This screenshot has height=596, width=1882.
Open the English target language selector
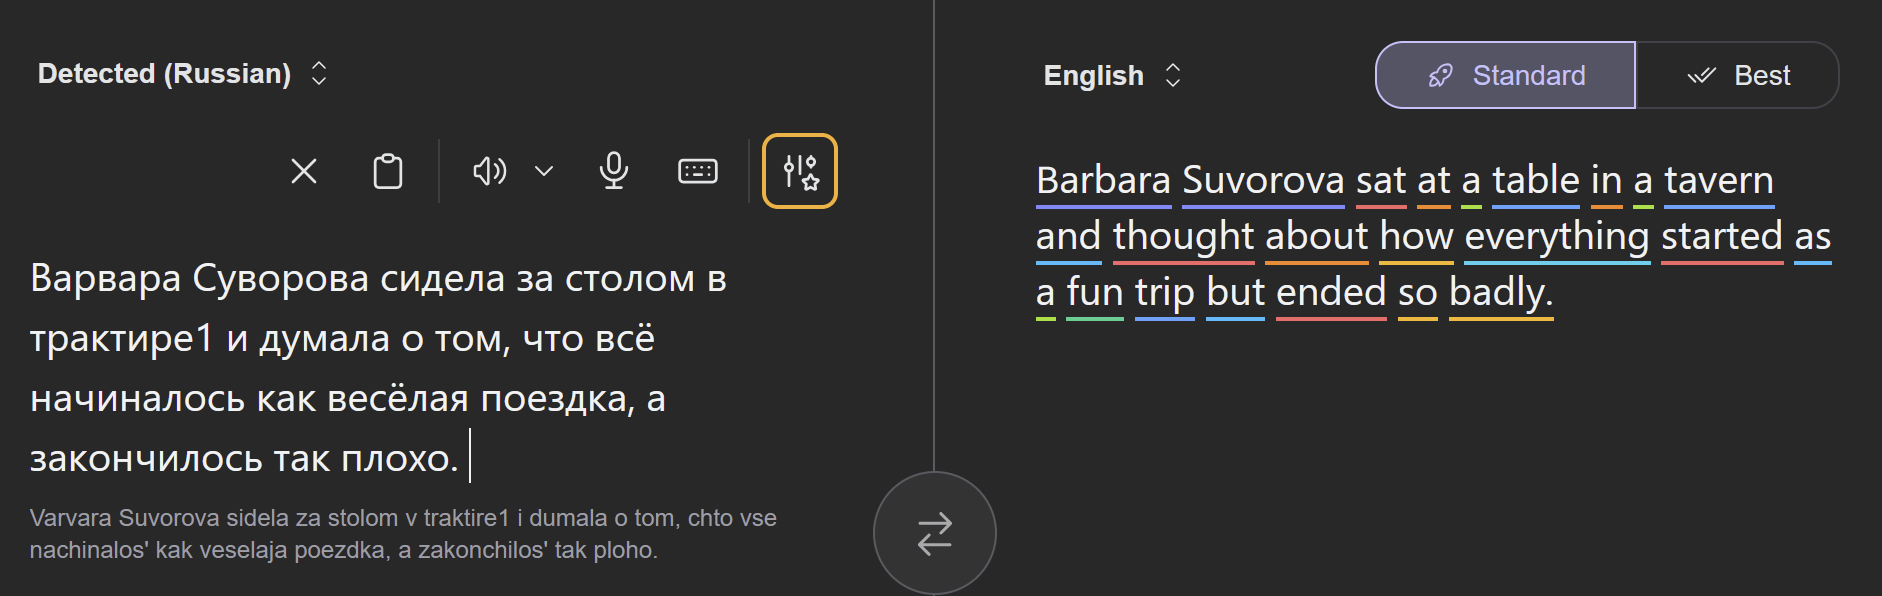pyautogui.click(x=1112, y=75)
